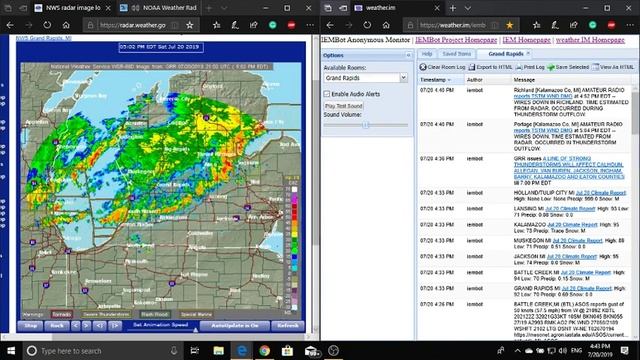Viewport: 640px width, 360px height.
Task: Open Microsoft Store from the taskbar
Action: (287, 351)
